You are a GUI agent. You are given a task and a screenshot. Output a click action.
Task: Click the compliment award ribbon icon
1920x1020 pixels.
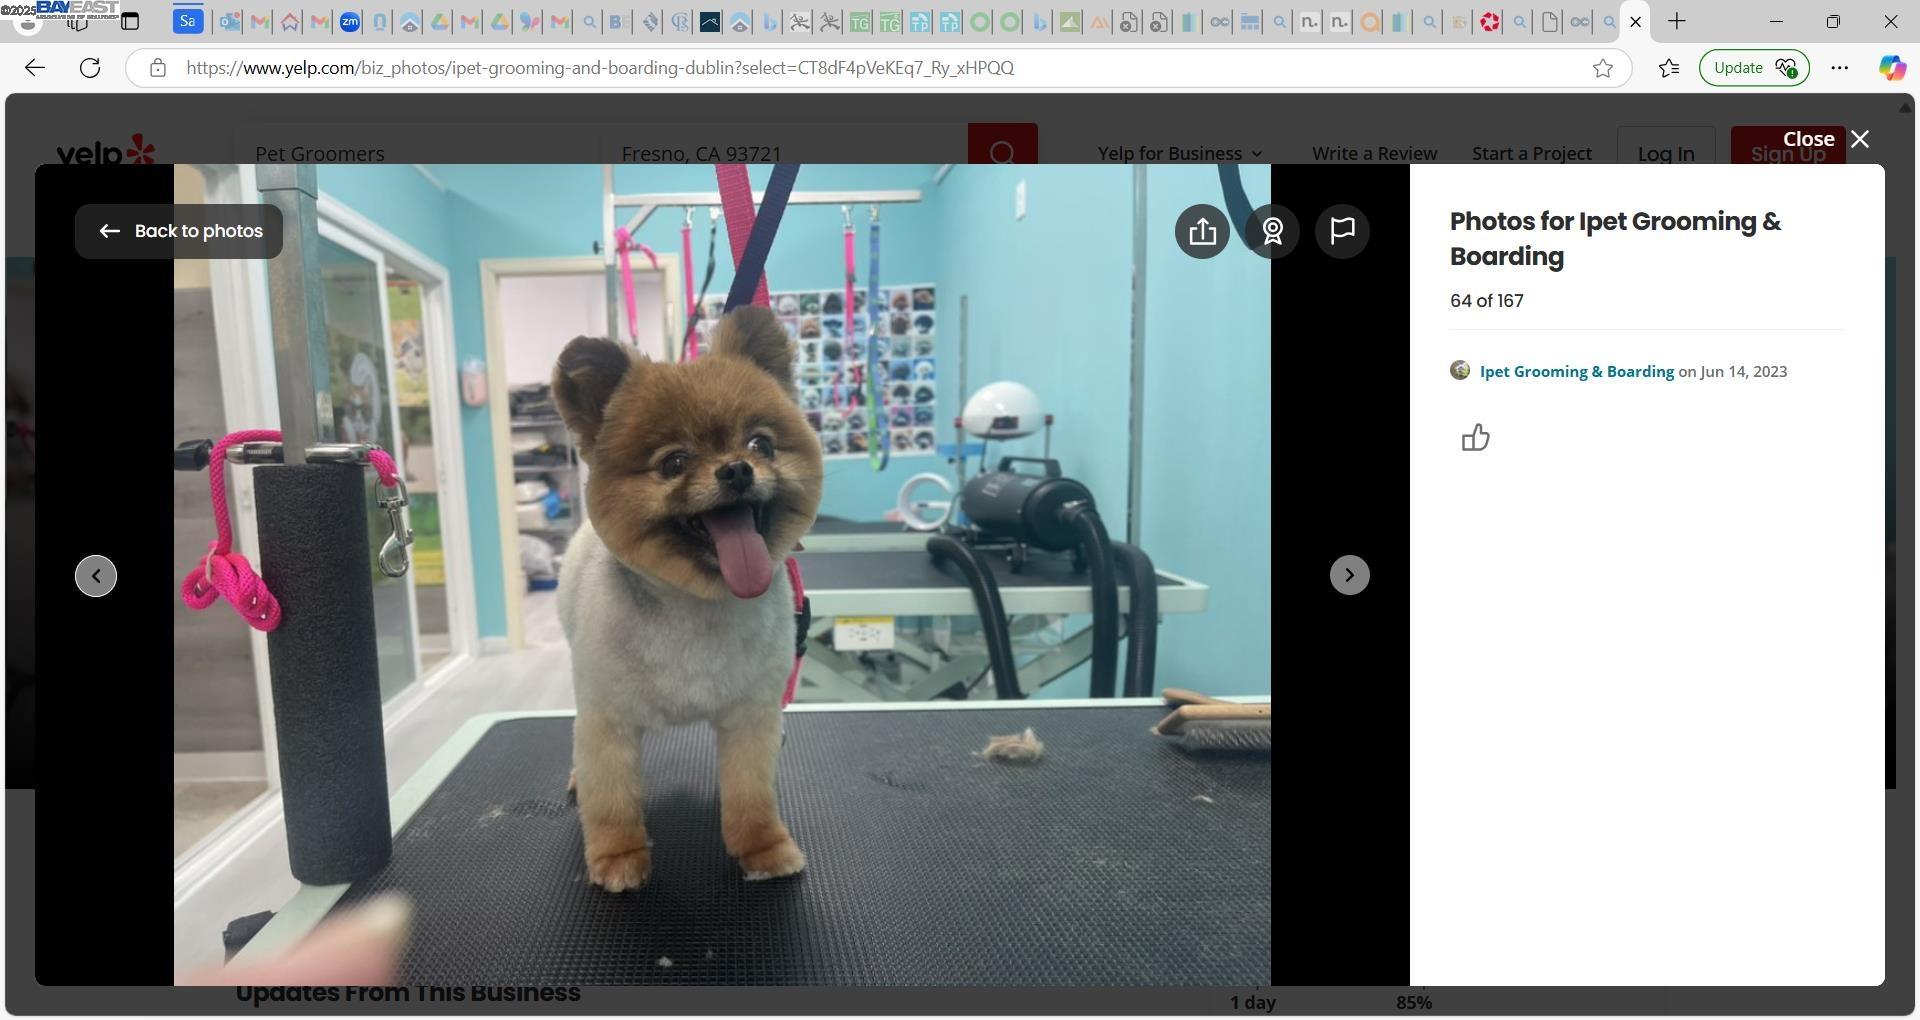[x=1272, y=231]
